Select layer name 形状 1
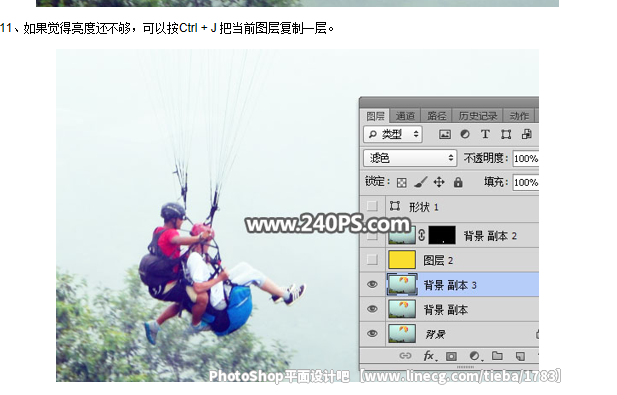 tap(423, 207)
